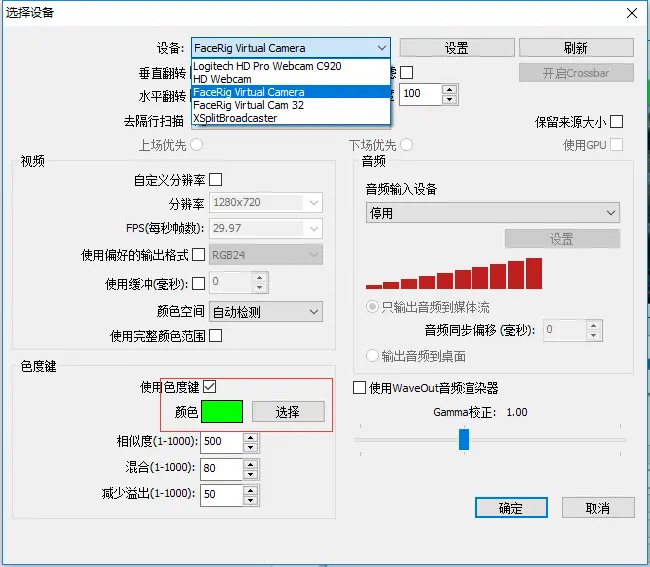Increase the 100 value with up arrow
The height and width of the screenshot is (567, 650).
point(450,89)
